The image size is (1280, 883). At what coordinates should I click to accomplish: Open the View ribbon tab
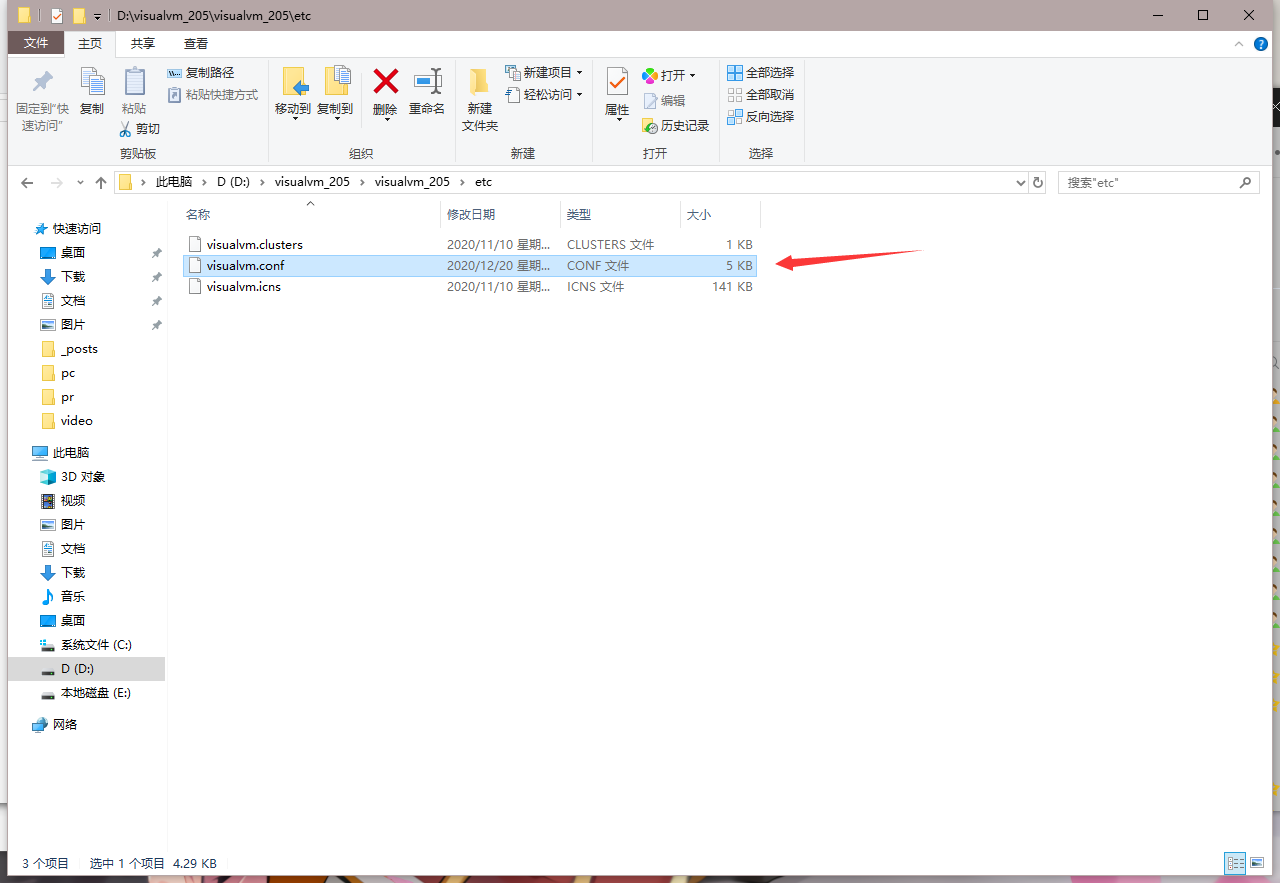(196, 43)
